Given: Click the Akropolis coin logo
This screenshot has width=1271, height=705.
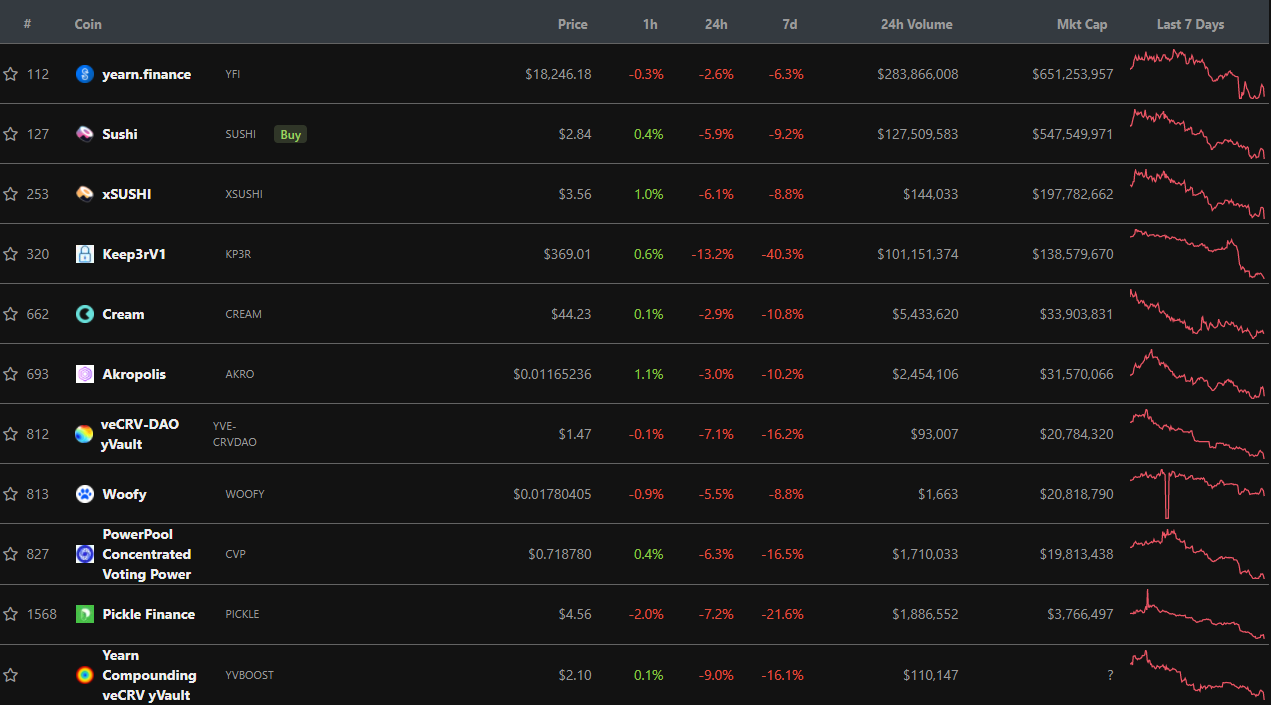Looking at the screenshot, I should pos(85,374).
